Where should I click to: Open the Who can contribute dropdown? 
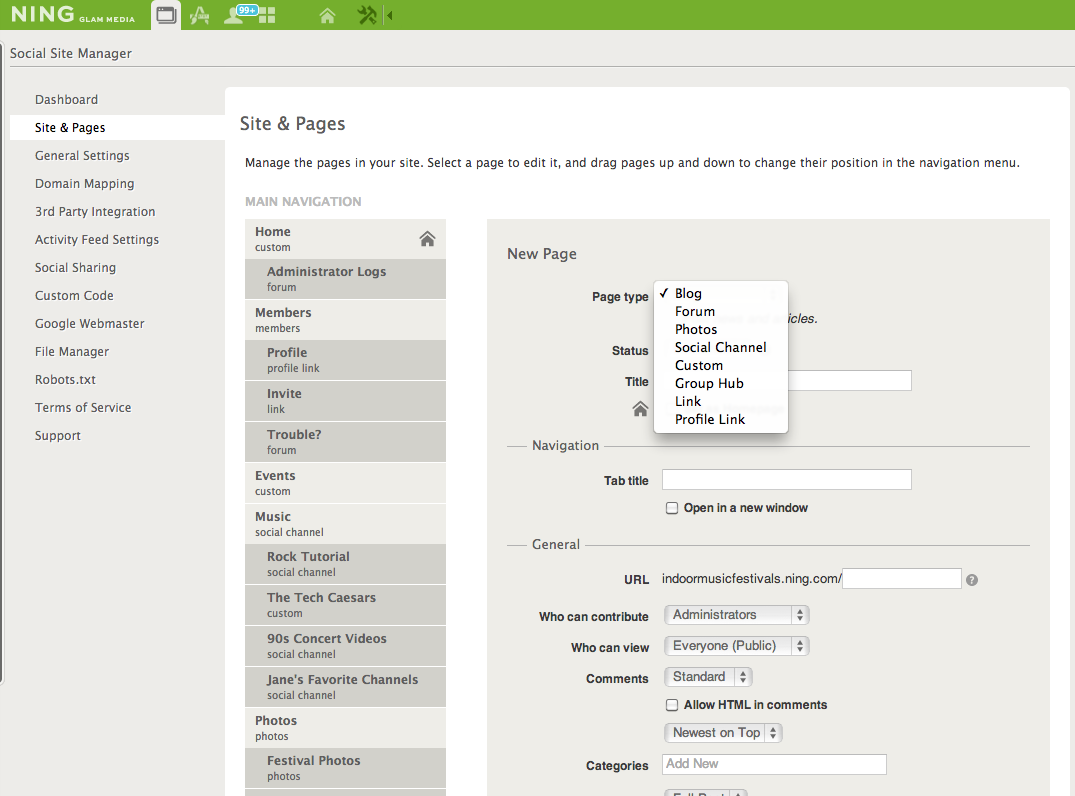pyautogui.click(x=736, y=615)
